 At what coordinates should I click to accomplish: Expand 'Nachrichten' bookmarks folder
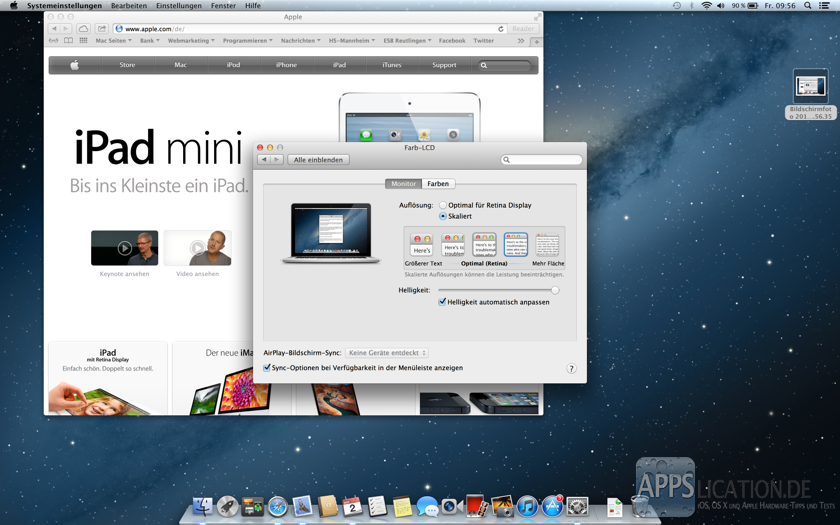(301, 41)
